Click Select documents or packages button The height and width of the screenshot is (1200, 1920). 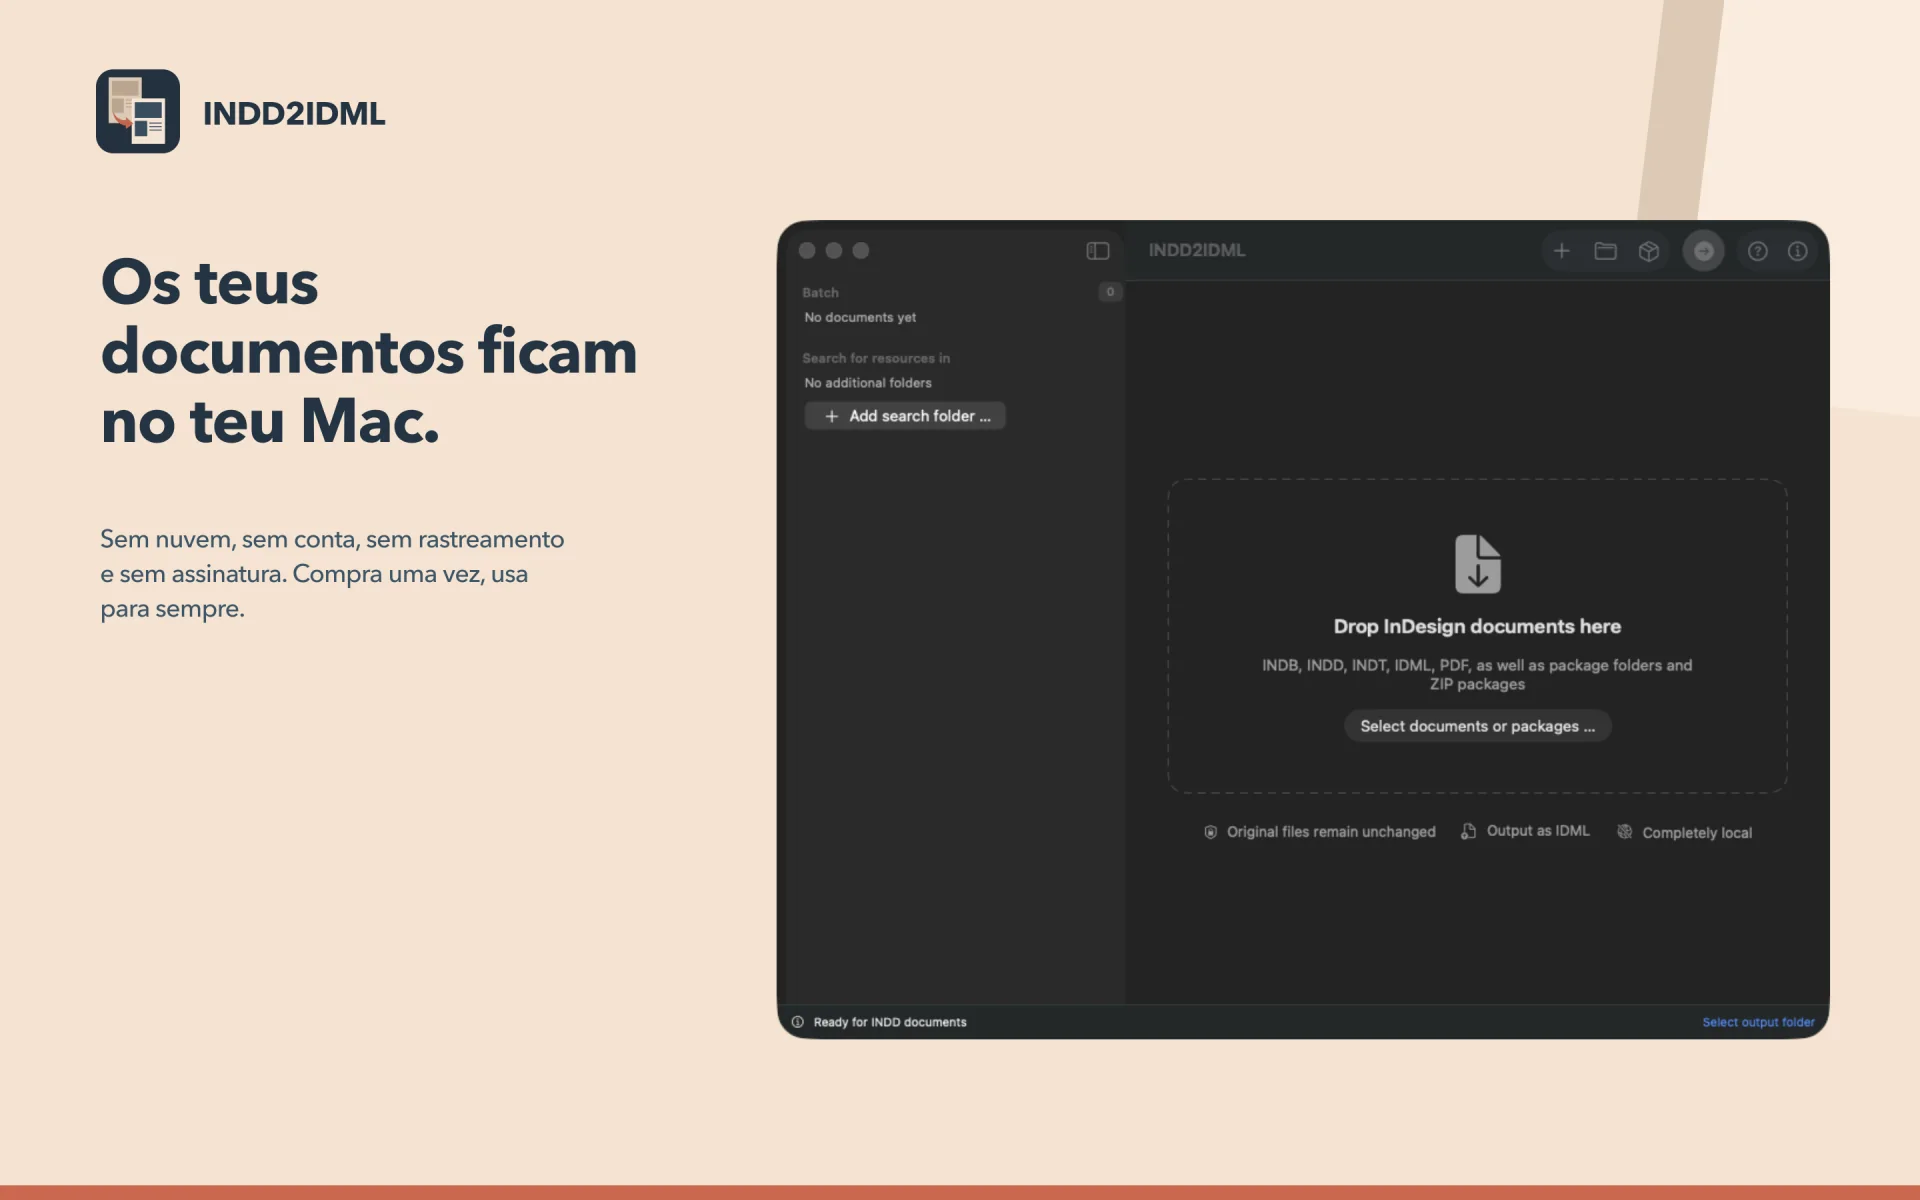(1477, 726)
